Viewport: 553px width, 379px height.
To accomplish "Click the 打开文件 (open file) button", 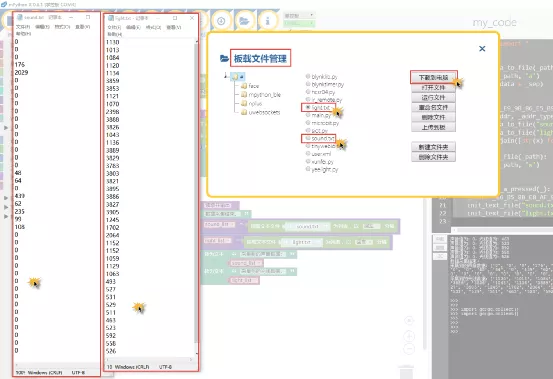I will pos(433,87).
